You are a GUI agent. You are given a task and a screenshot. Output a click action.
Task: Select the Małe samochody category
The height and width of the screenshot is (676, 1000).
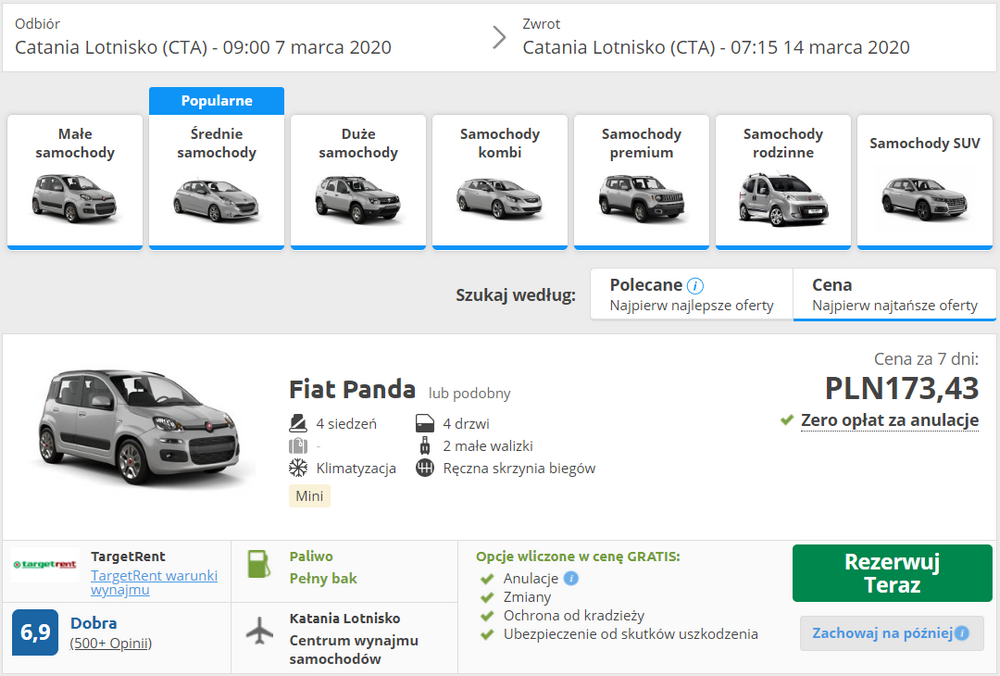[x=75, y=181]
